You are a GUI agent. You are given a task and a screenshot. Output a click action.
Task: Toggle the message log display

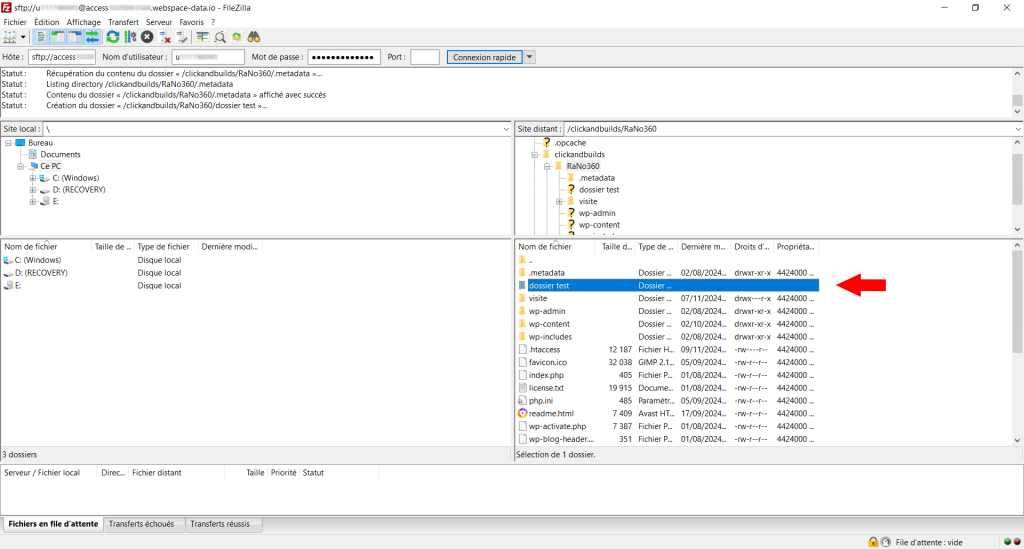[x=42, y=37]
